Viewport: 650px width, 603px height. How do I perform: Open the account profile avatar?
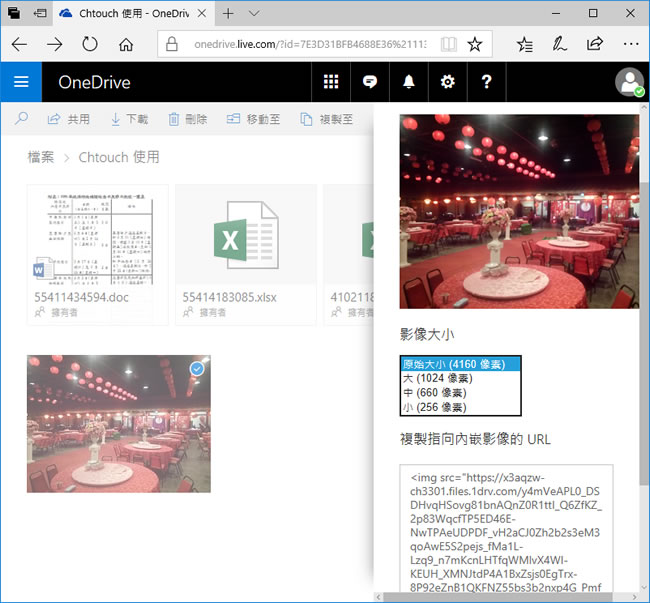tap(629, 82)
